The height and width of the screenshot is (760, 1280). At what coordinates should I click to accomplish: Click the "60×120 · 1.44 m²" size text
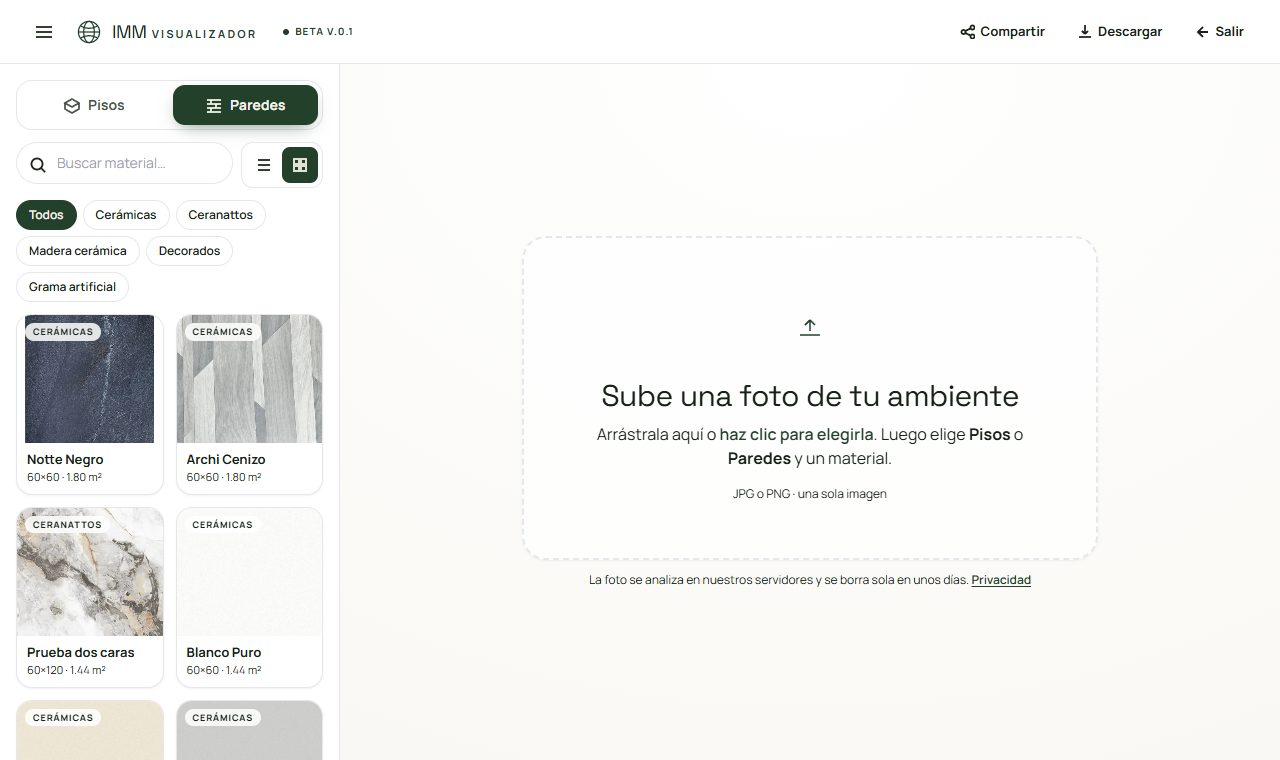[x=66, y=671]
